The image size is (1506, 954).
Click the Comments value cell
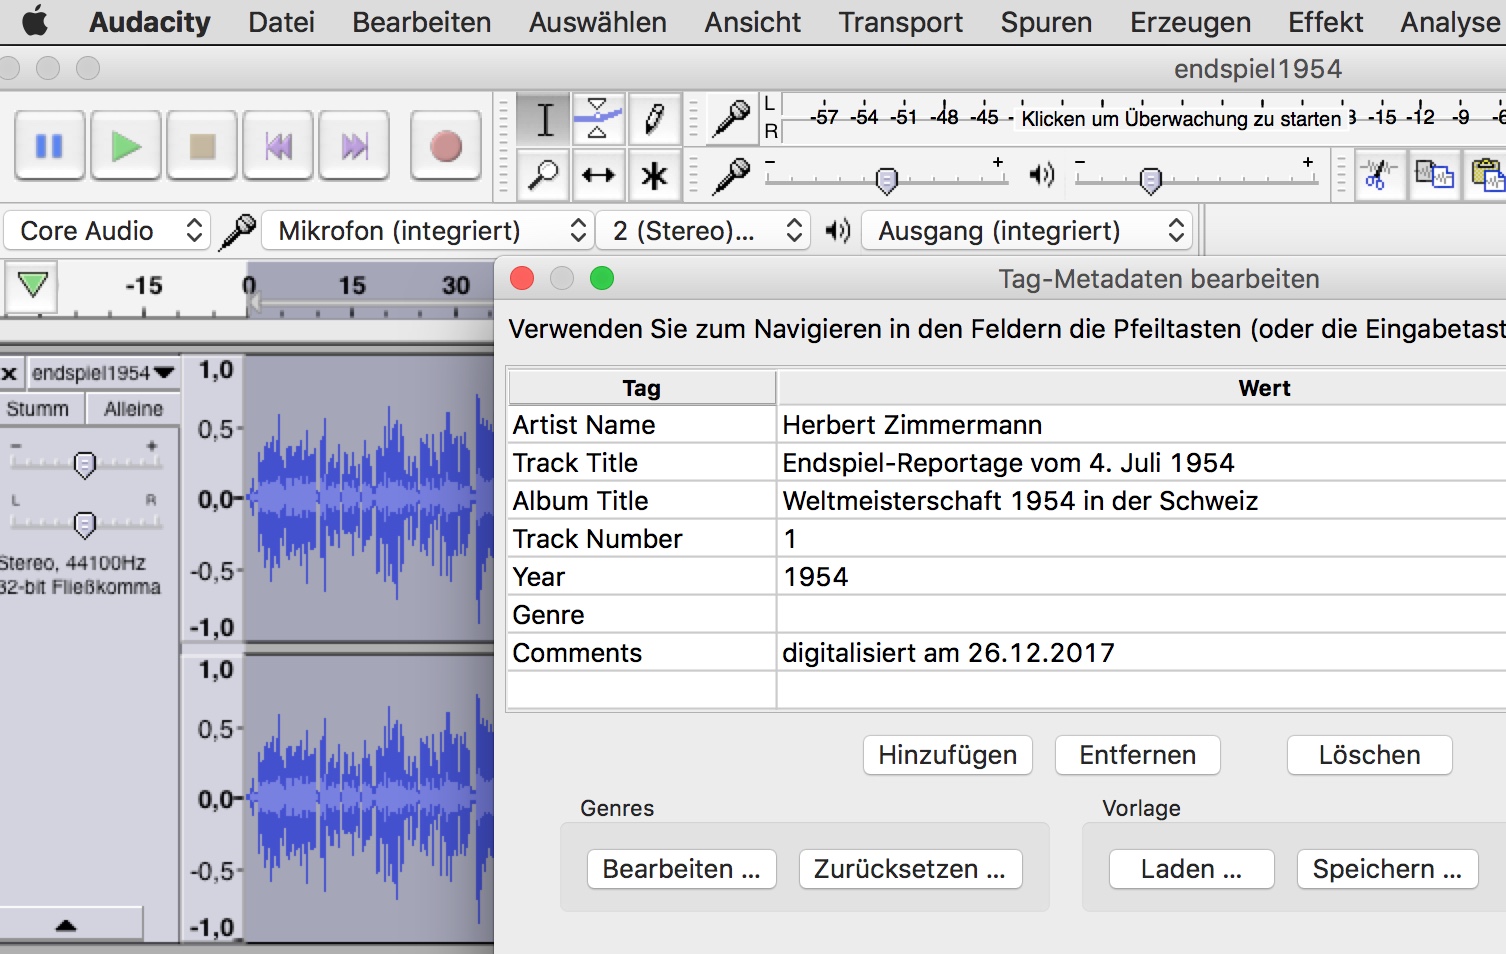1141,653
